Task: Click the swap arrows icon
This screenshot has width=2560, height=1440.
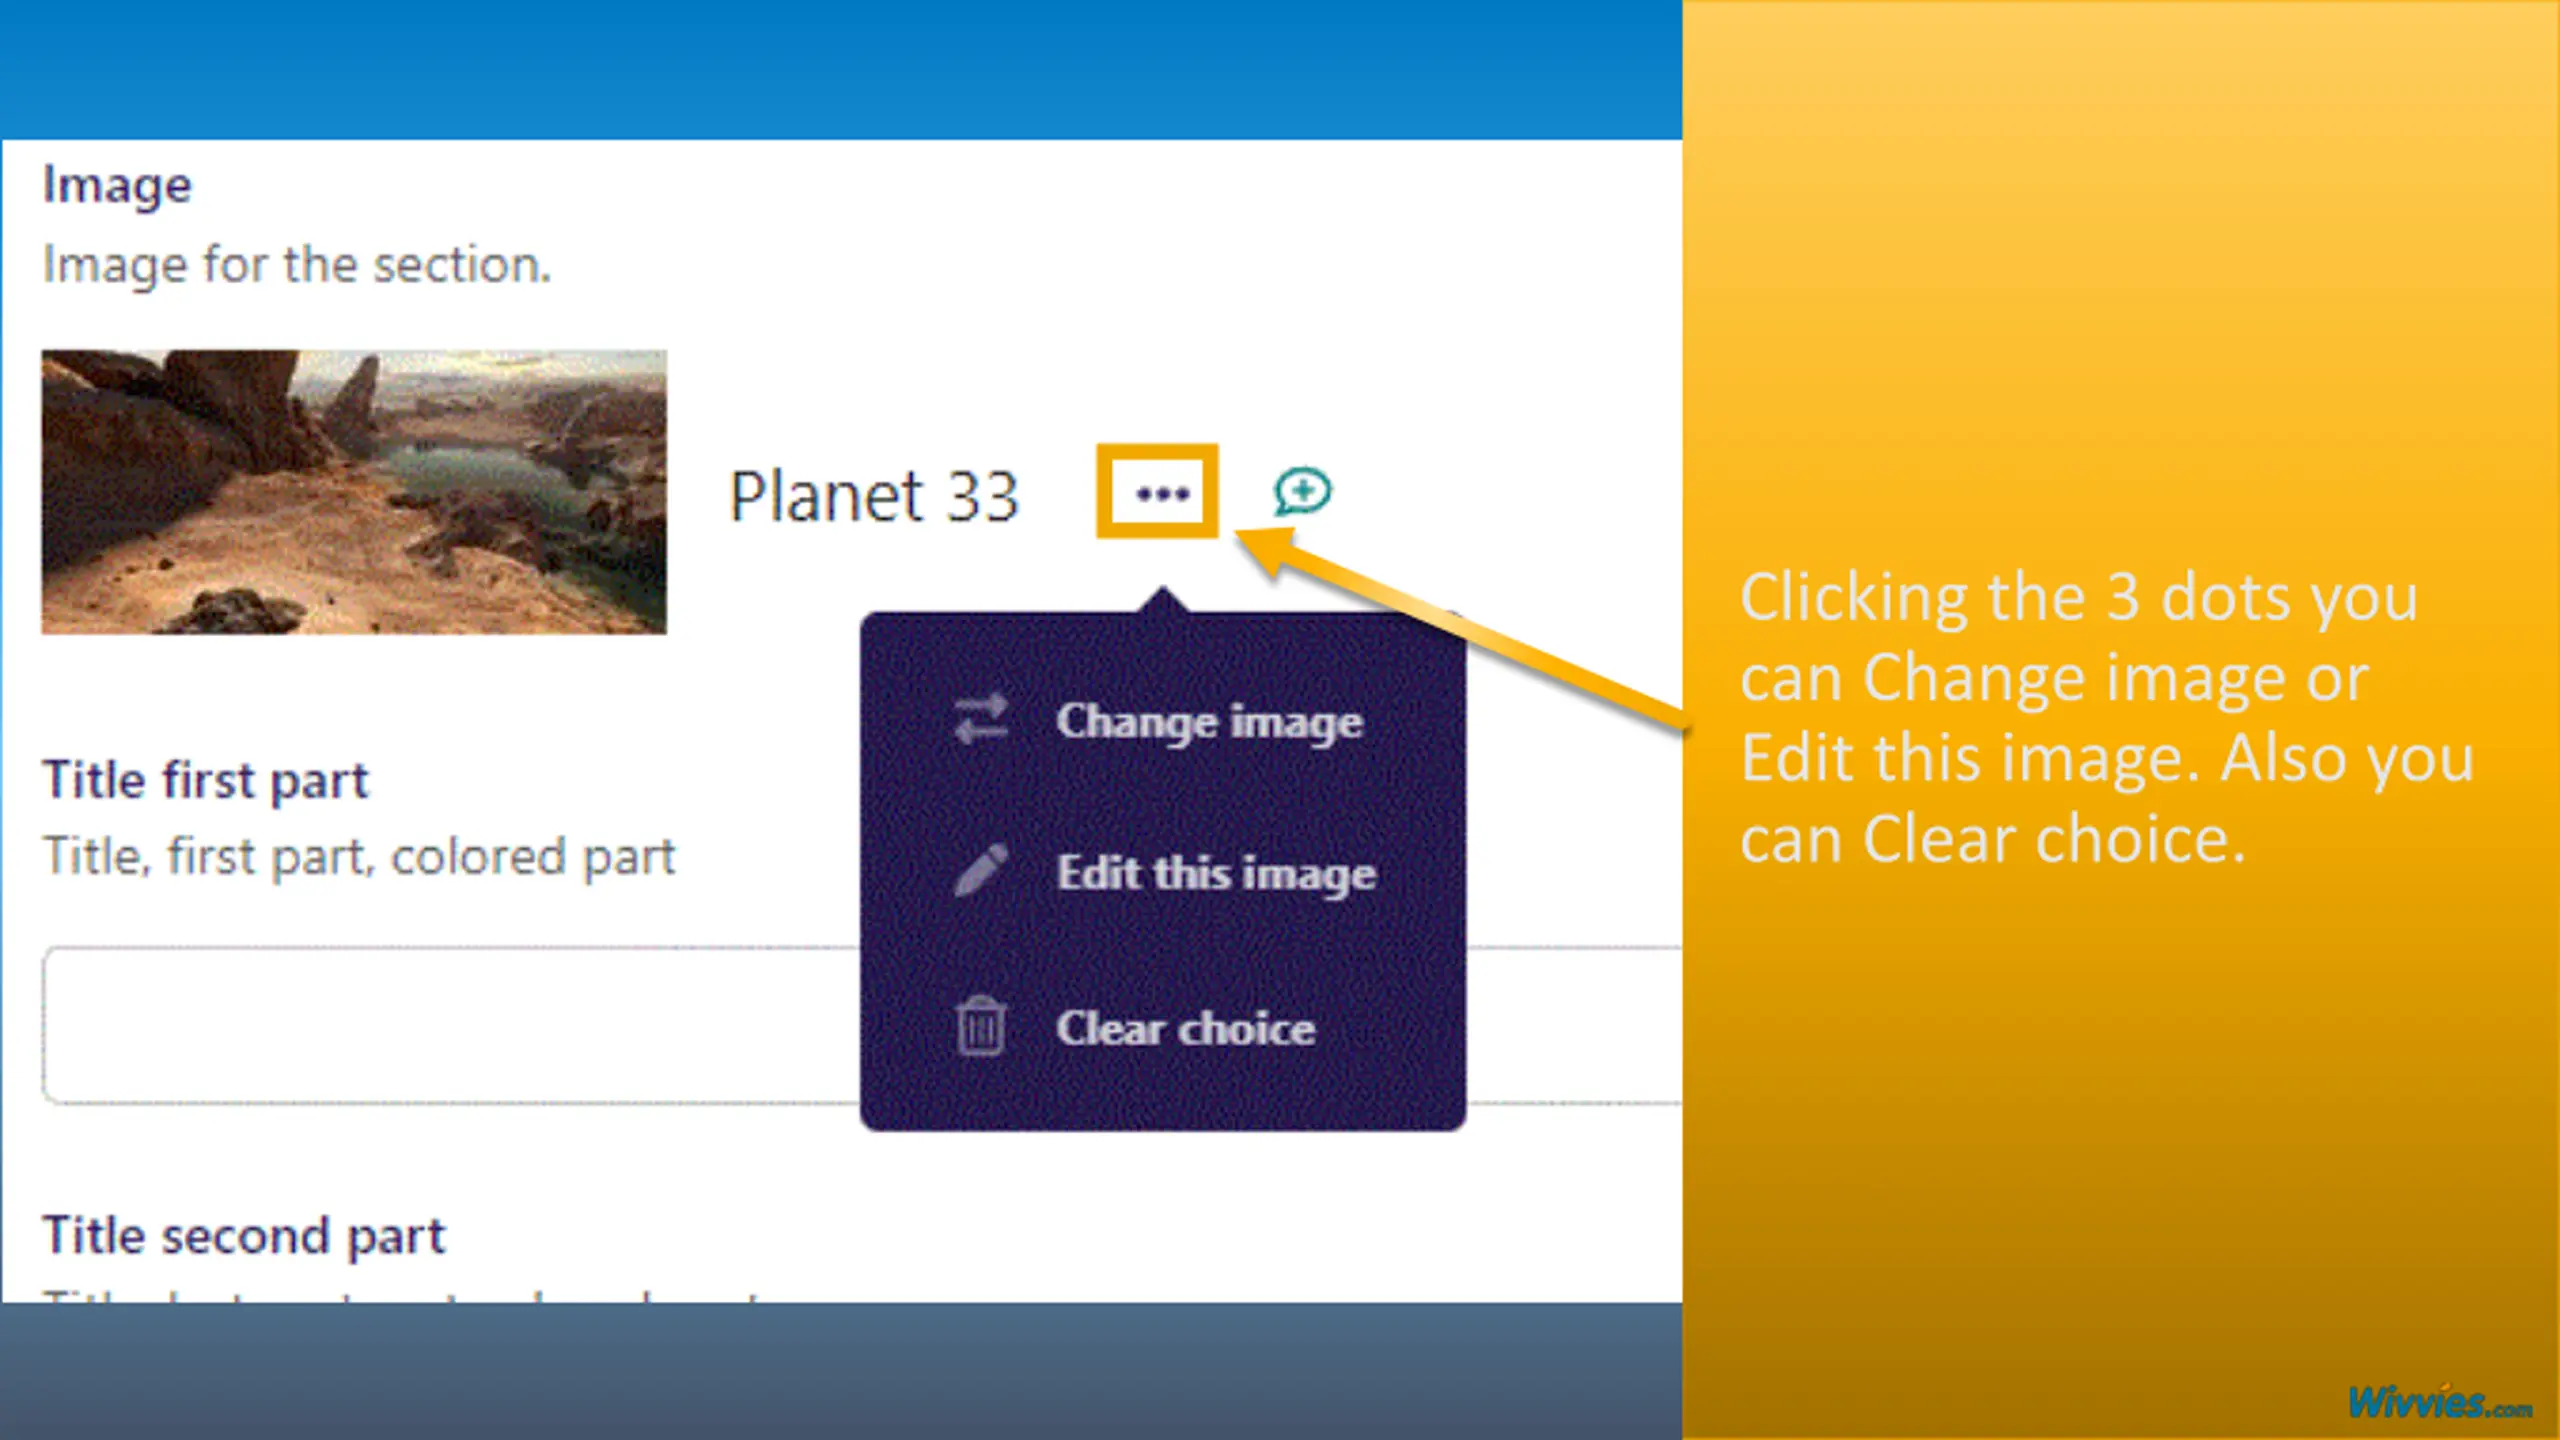Action: (x=980, y=720)
